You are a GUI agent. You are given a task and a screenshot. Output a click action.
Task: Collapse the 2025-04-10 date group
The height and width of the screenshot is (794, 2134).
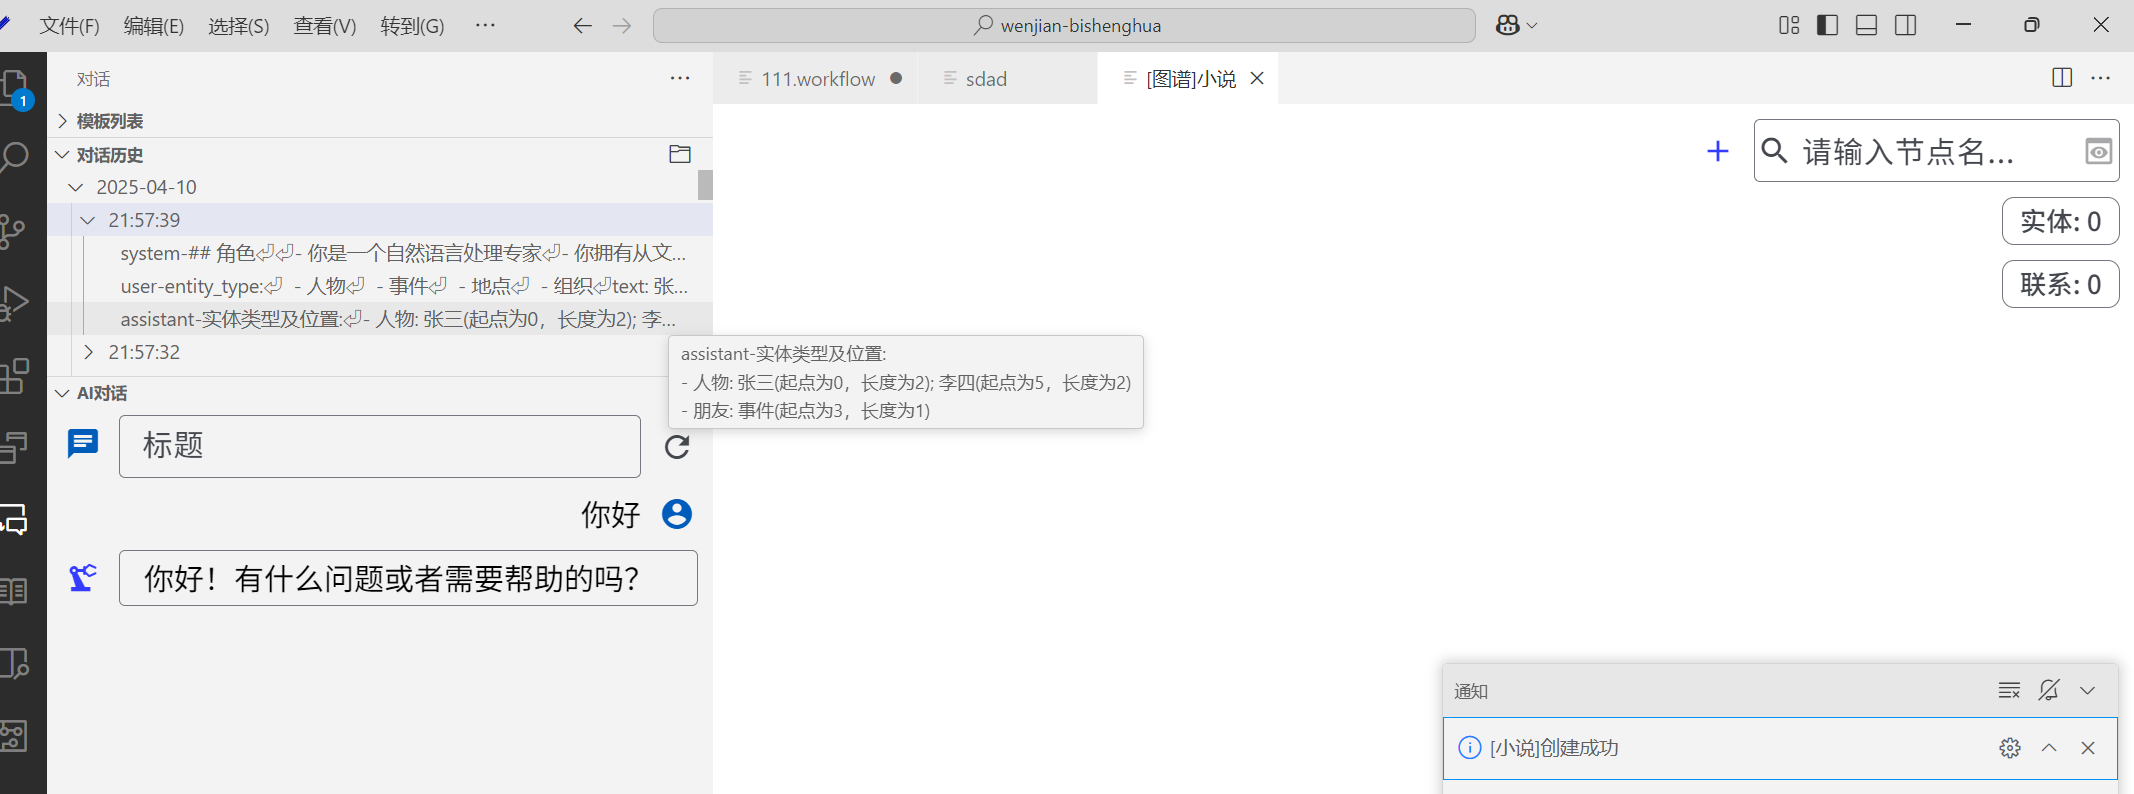[x=76, y=187]
